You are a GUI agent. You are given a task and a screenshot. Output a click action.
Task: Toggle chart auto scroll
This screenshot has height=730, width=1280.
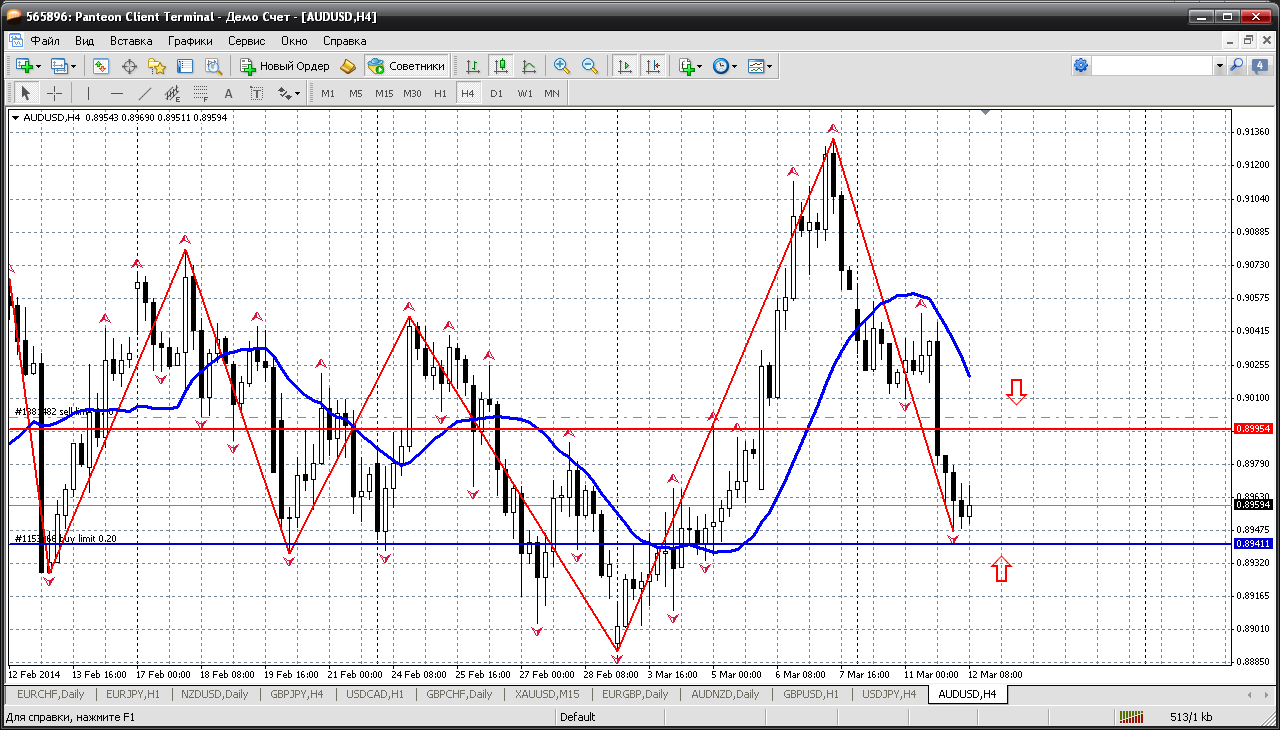pos(625,66)
